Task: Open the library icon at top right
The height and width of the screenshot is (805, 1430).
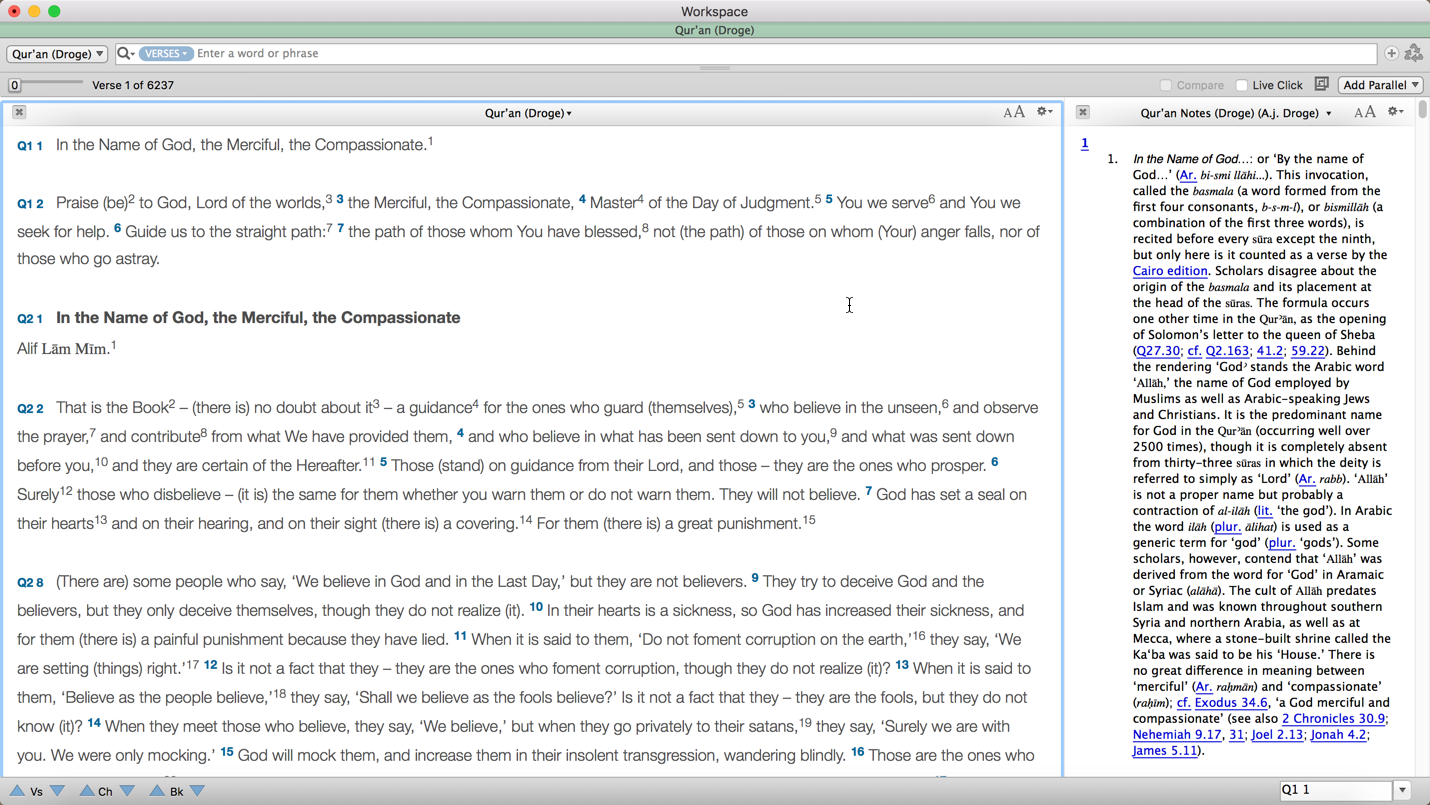Action: coord(1414,53)
